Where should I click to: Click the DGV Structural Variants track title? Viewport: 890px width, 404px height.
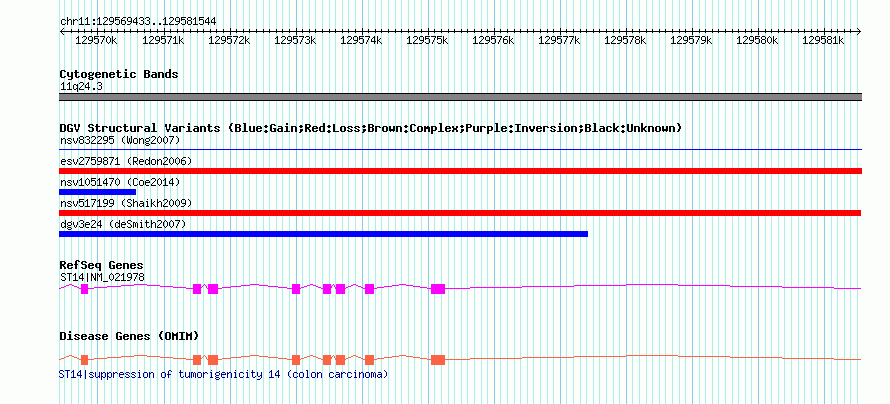(x=370, y=128)
